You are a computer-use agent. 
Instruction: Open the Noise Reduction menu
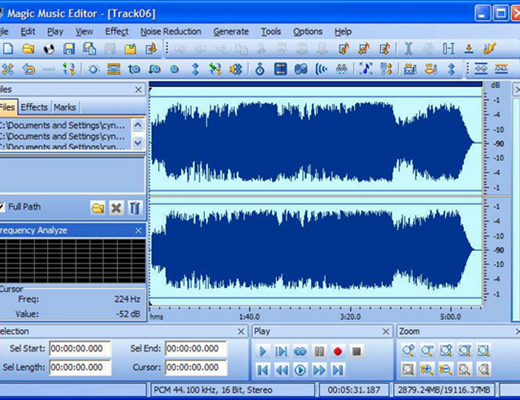tap(171, 32)
